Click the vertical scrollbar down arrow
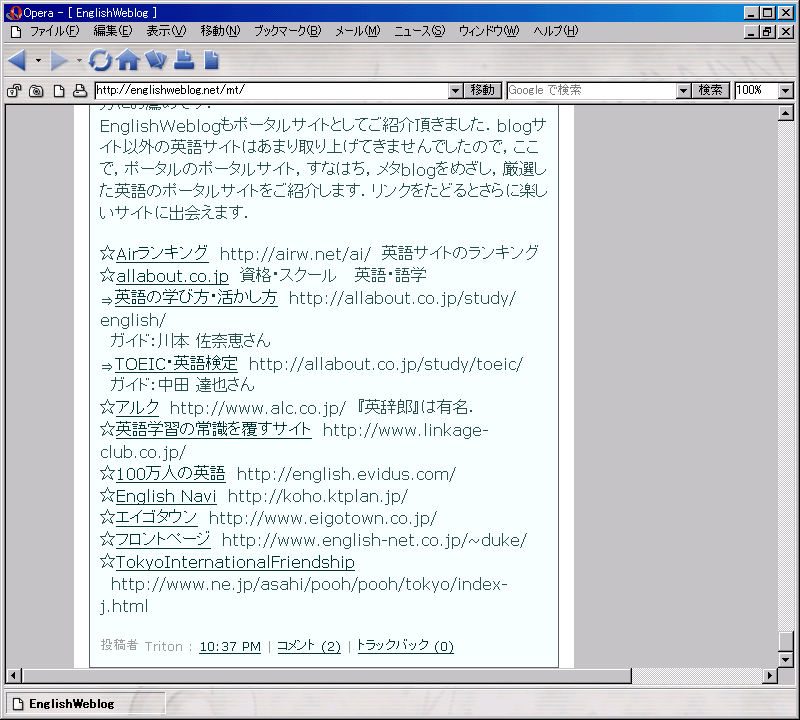Image resolution: width=800 pixels, height=720 pixels. tap(786, 660)
